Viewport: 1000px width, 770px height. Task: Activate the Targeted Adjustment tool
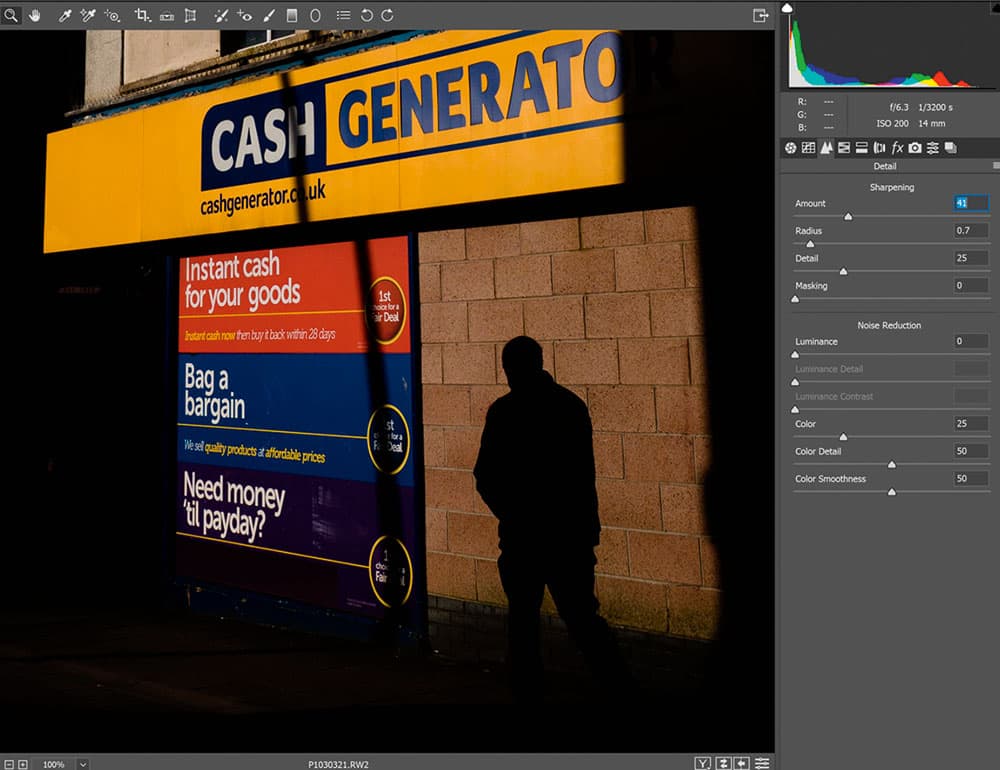tap(112, 15)
